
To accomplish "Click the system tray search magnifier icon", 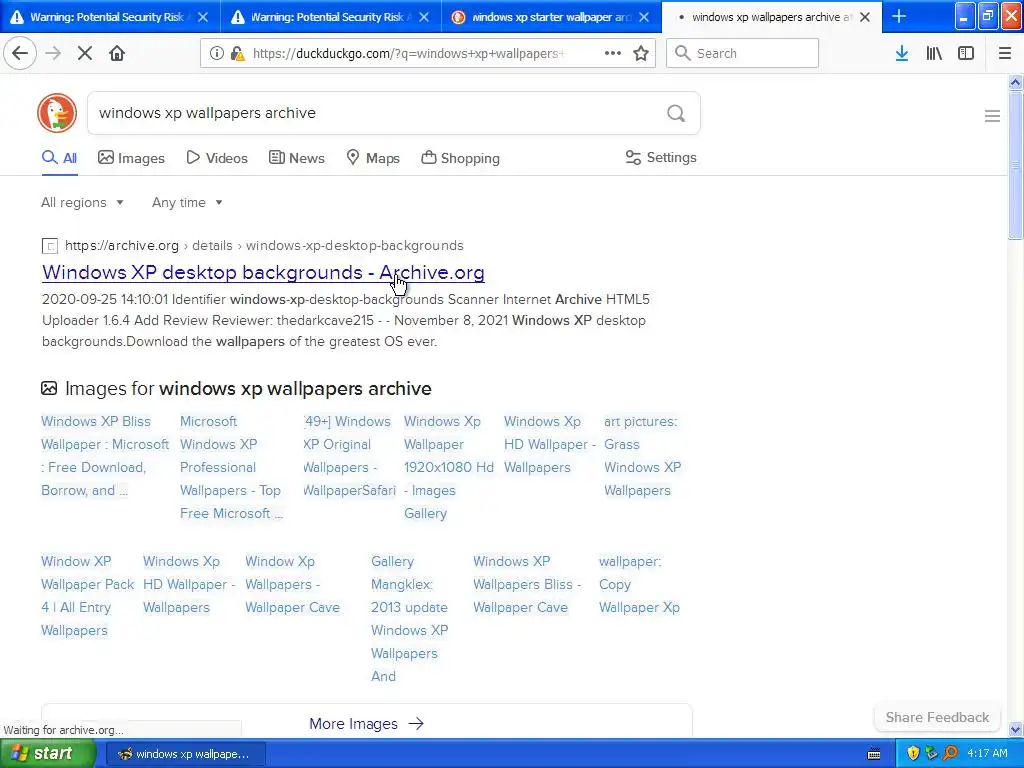I will (950, 754).
